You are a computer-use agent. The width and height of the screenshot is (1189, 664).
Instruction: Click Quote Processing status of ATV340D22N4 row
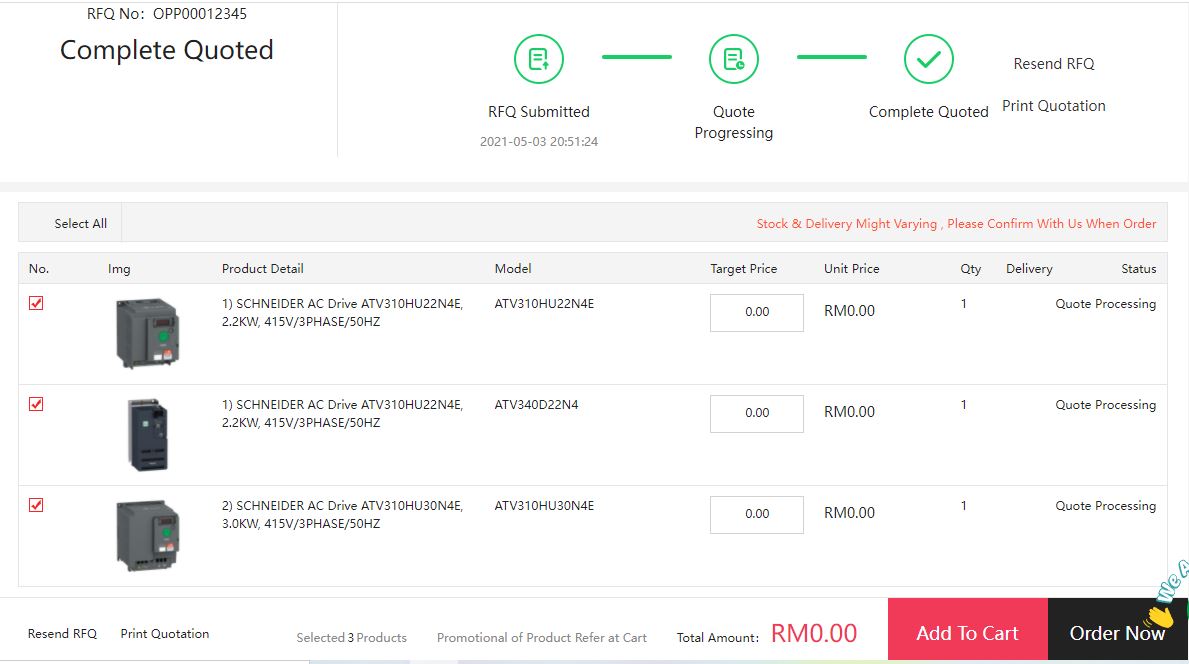[x=1106, y=405]
